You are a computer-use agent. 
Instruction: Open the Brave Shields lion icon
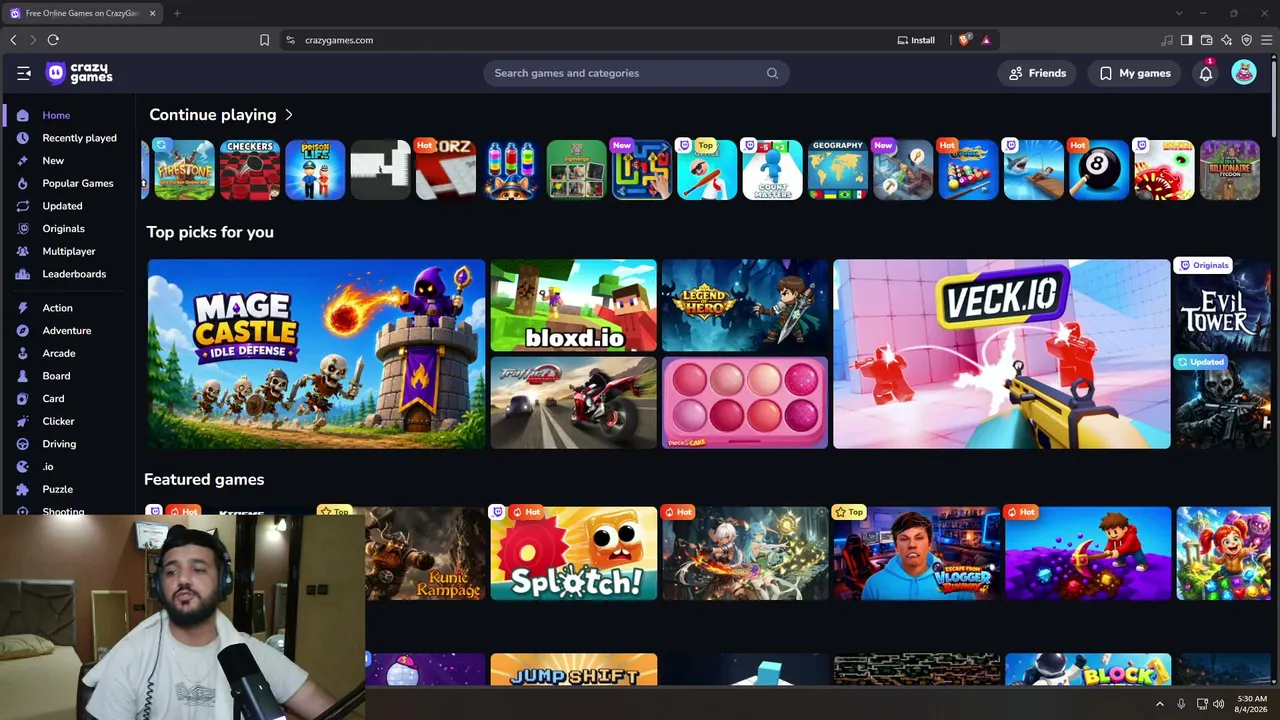point(964,40)
